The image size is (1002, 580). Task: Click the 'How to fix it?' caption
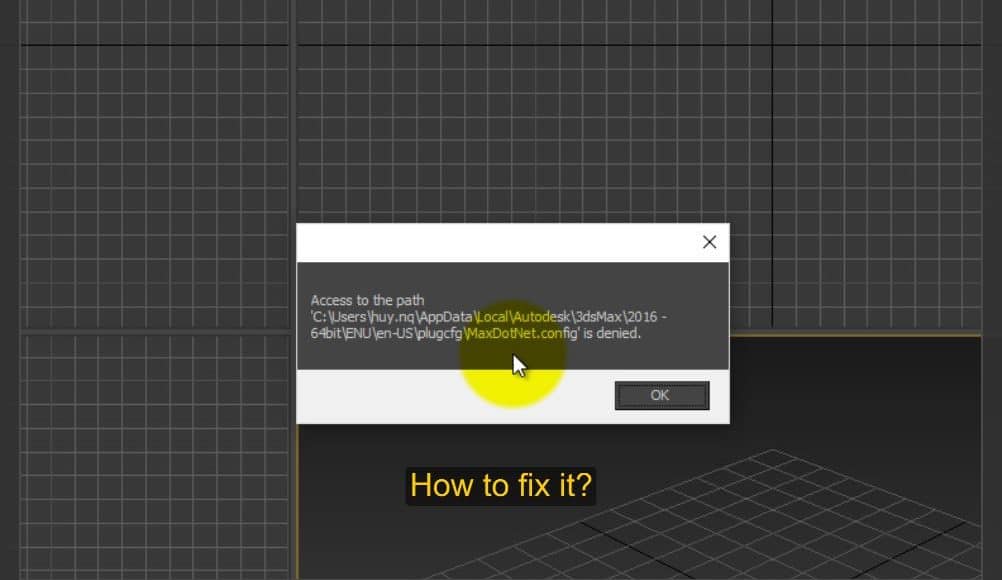[x=501, y=486]
